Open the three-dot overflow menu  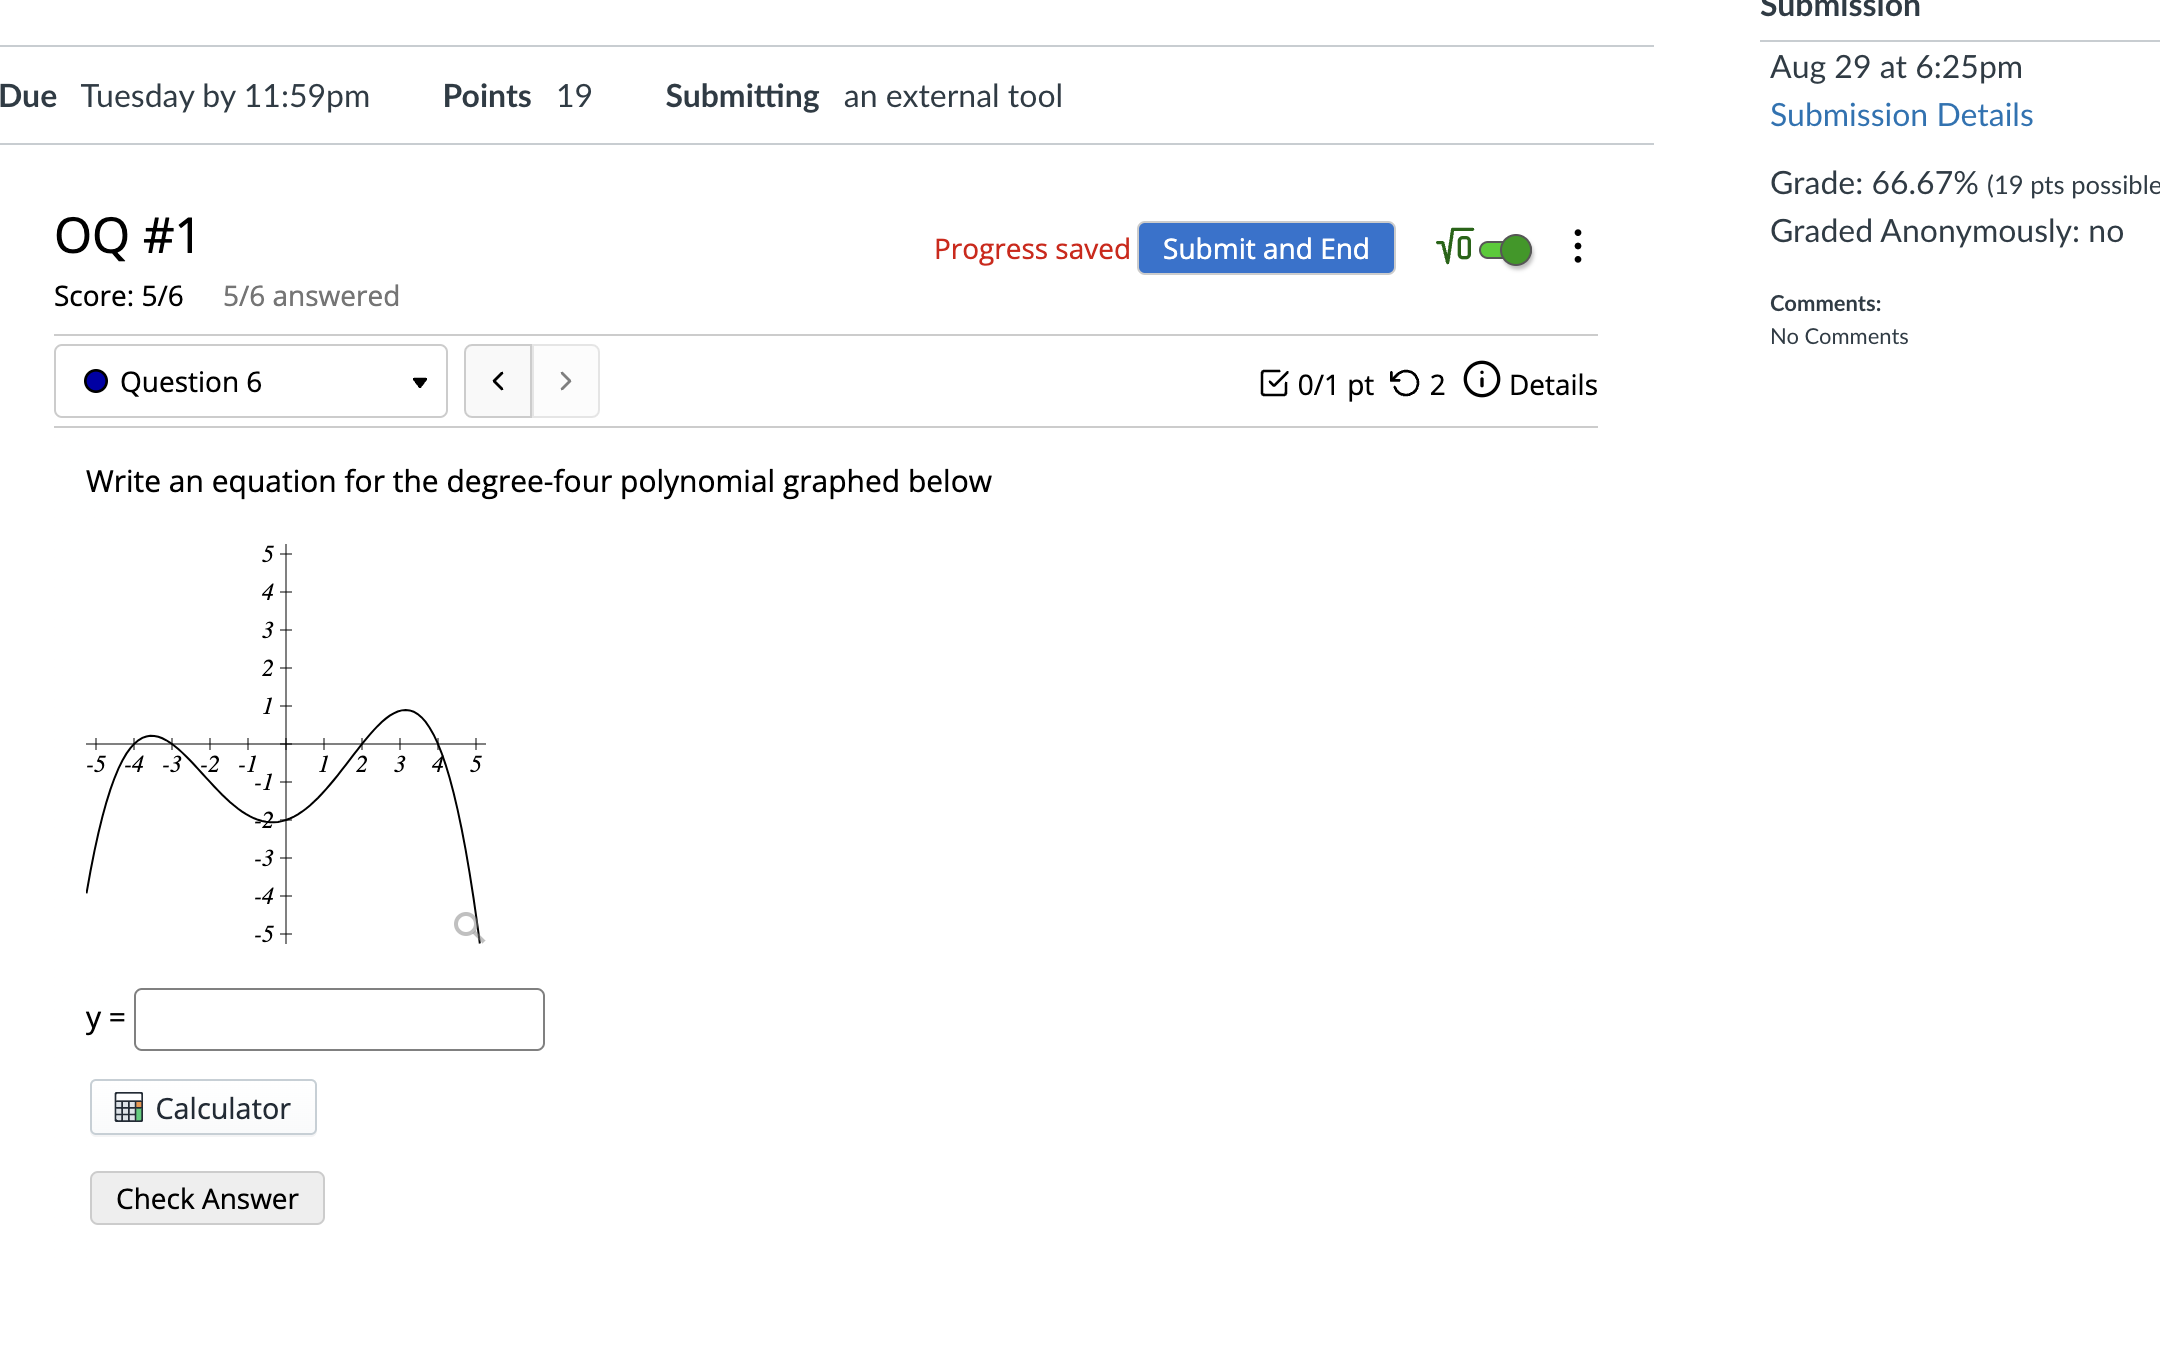(1577, 248)
